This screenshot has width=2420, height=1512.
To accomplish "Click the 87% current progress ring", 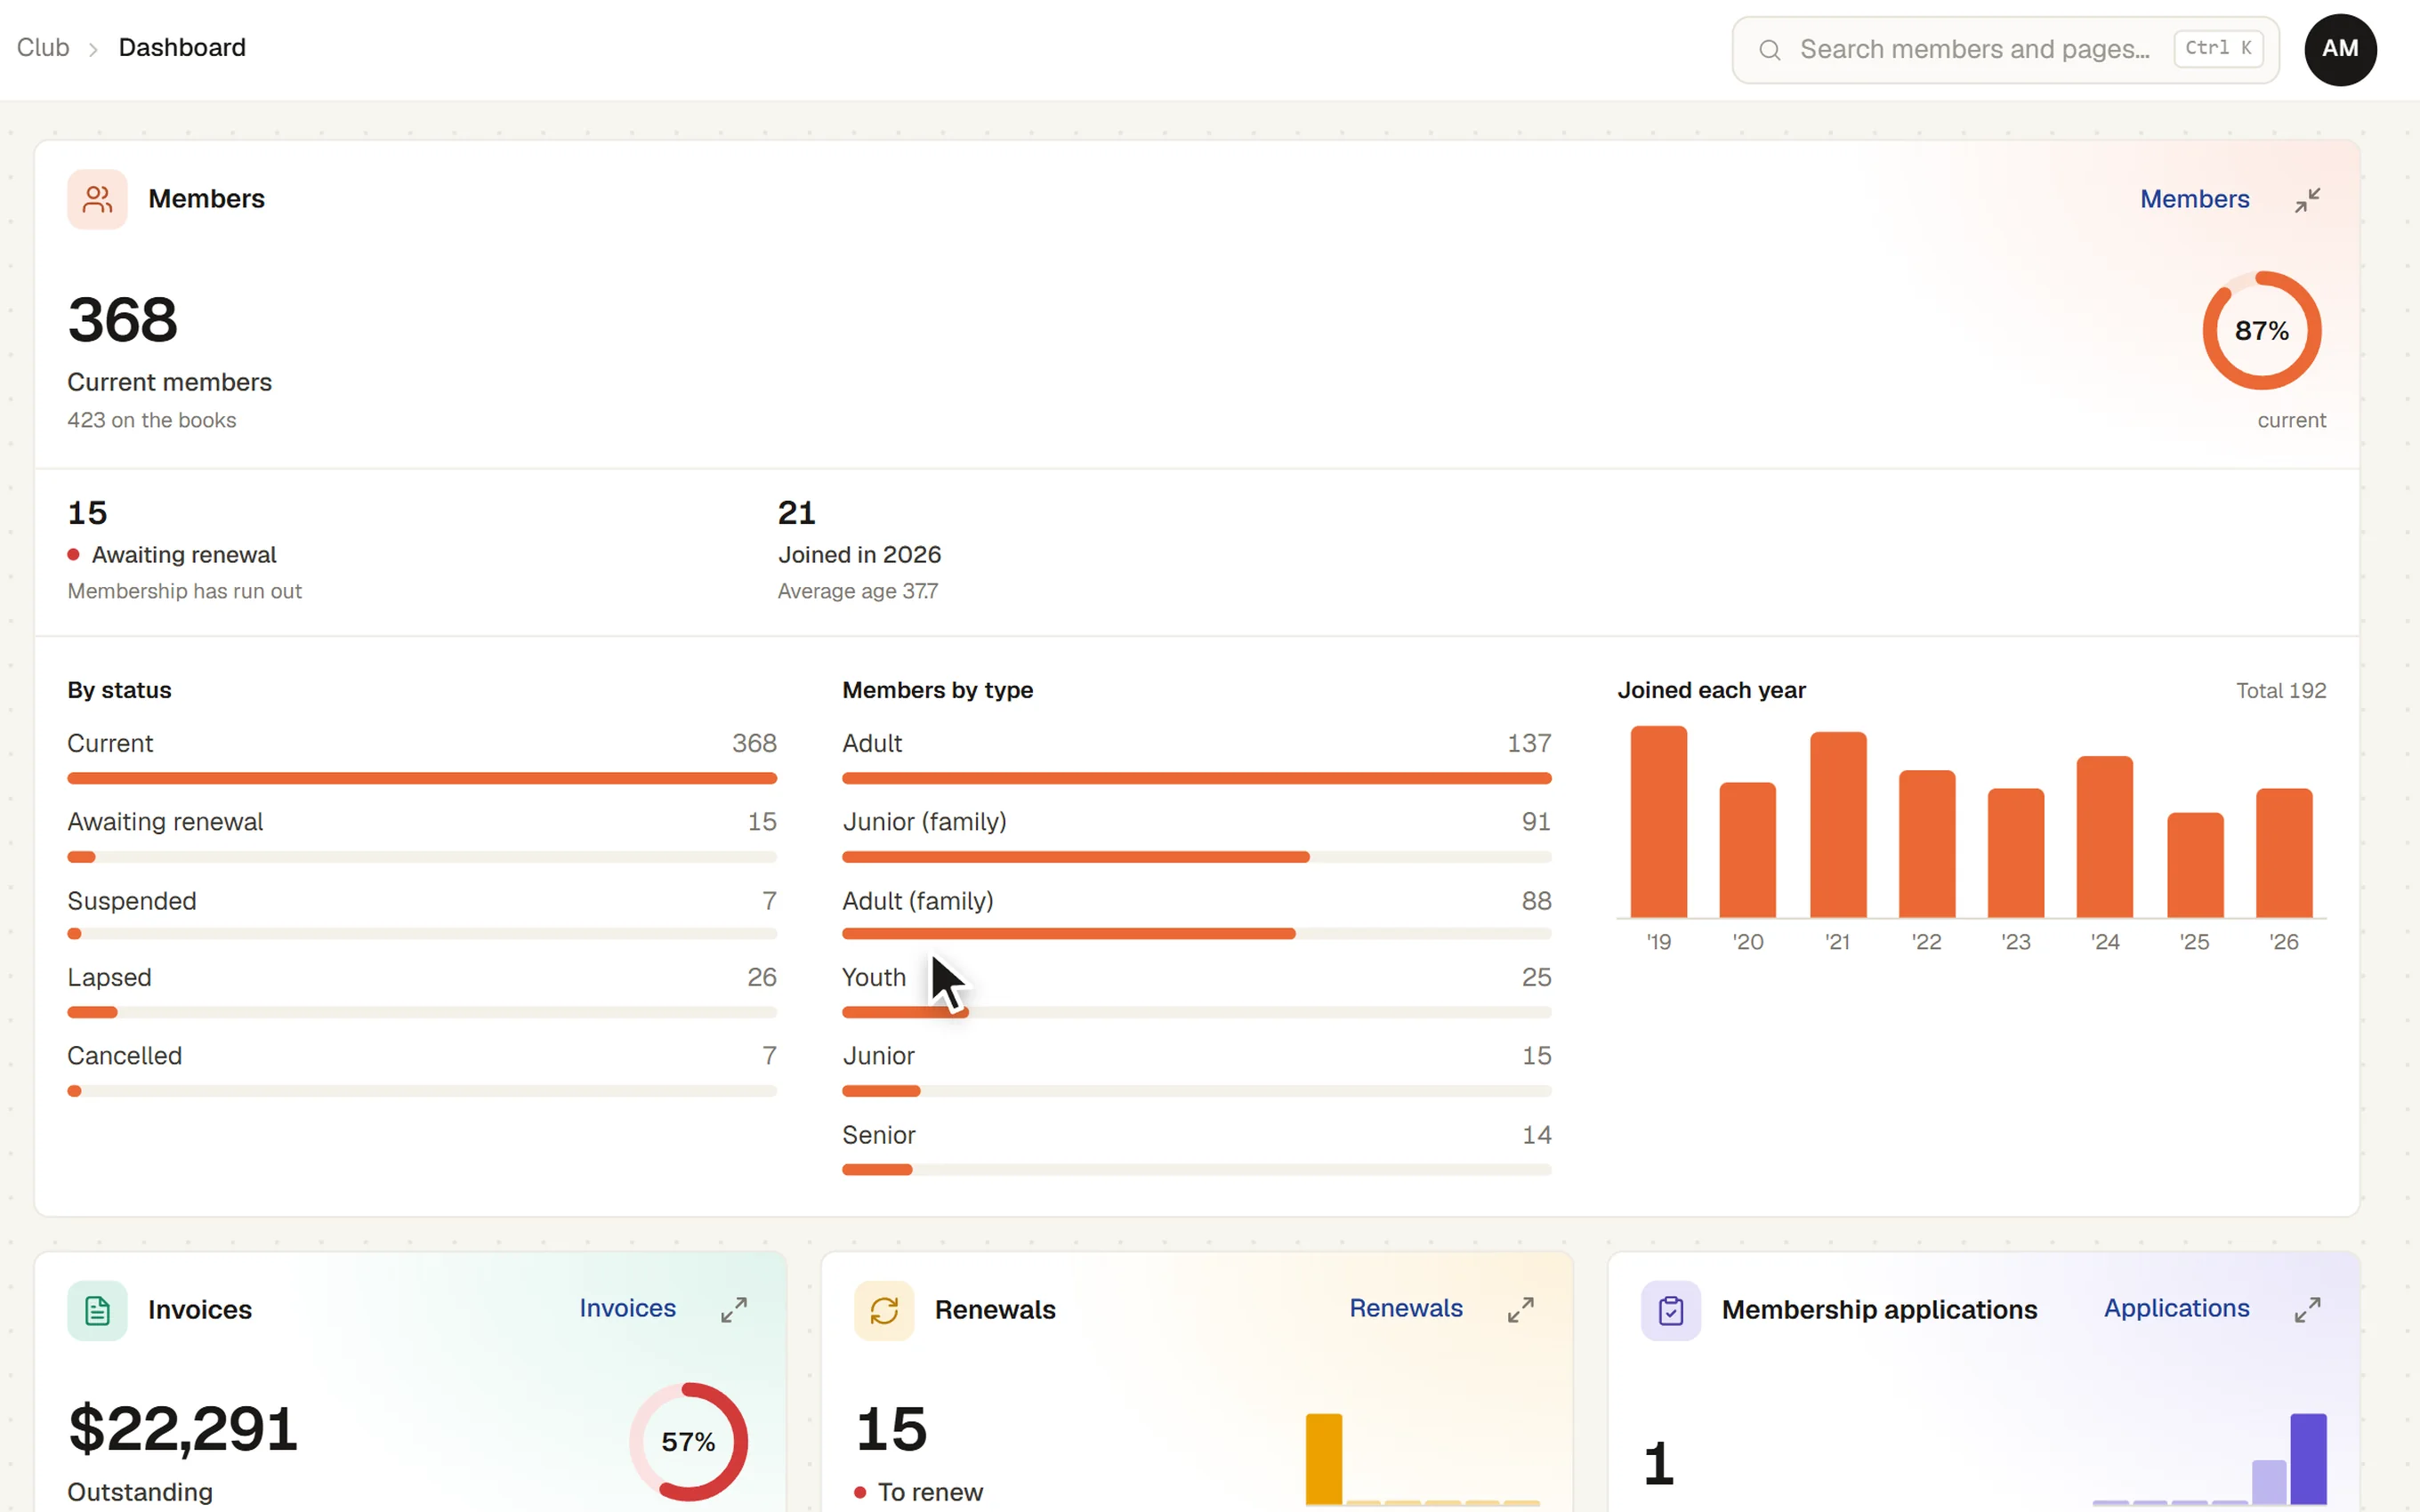I will pos(2261,330).
